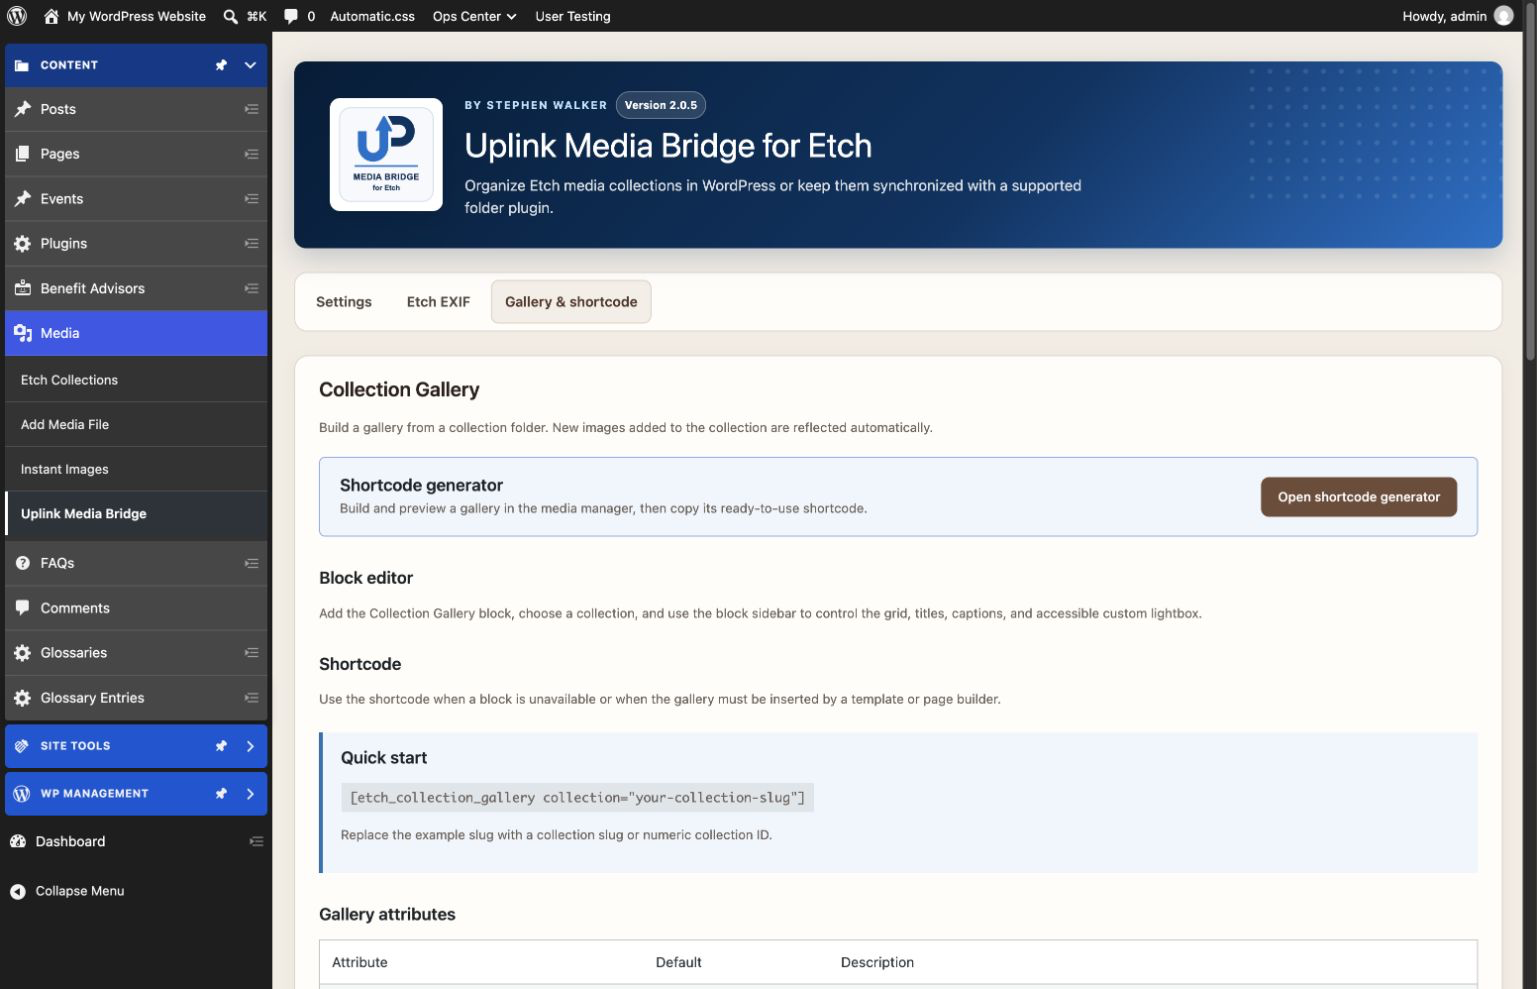
Task: Expand SITE TOOLS section arrow
Action: tap(250, 746)
